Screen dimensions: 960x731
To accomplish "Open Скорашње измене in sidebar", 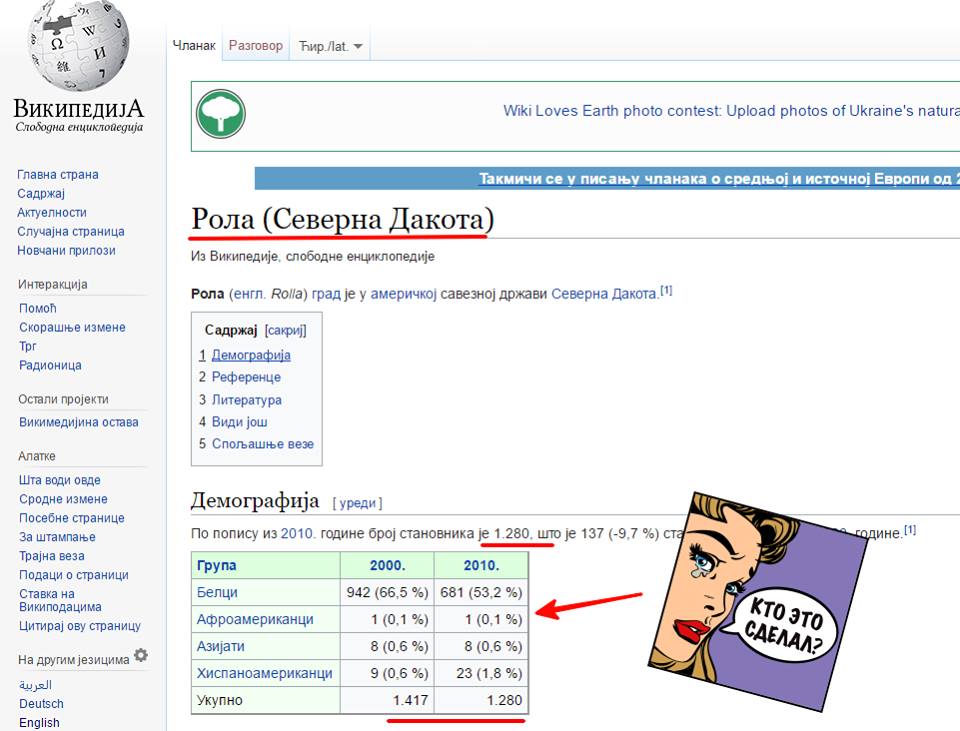I will 72,328.
